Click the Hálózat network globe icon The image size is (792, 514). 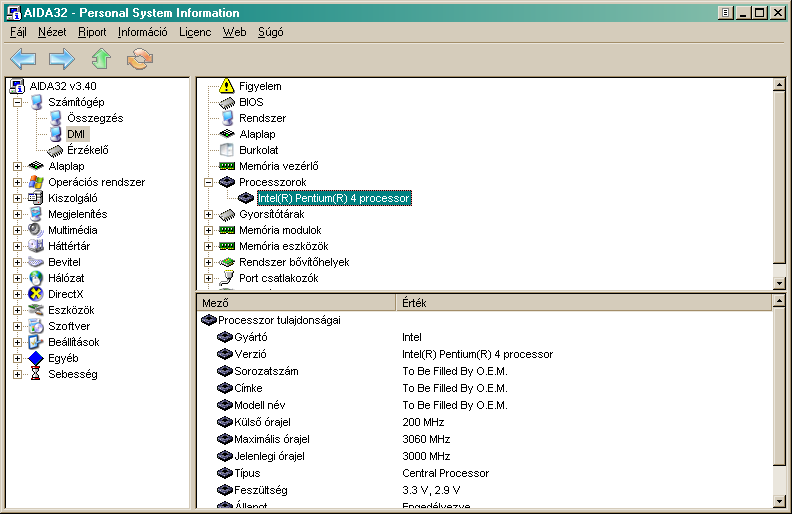tap(36, 278)
